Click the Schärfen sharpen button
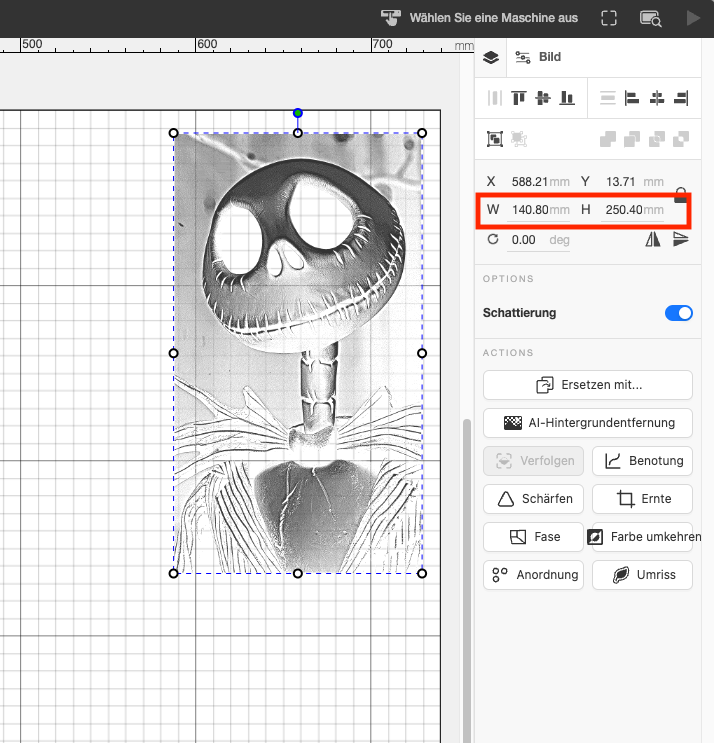Screen dimensions: 714x743 click(533, 498)
